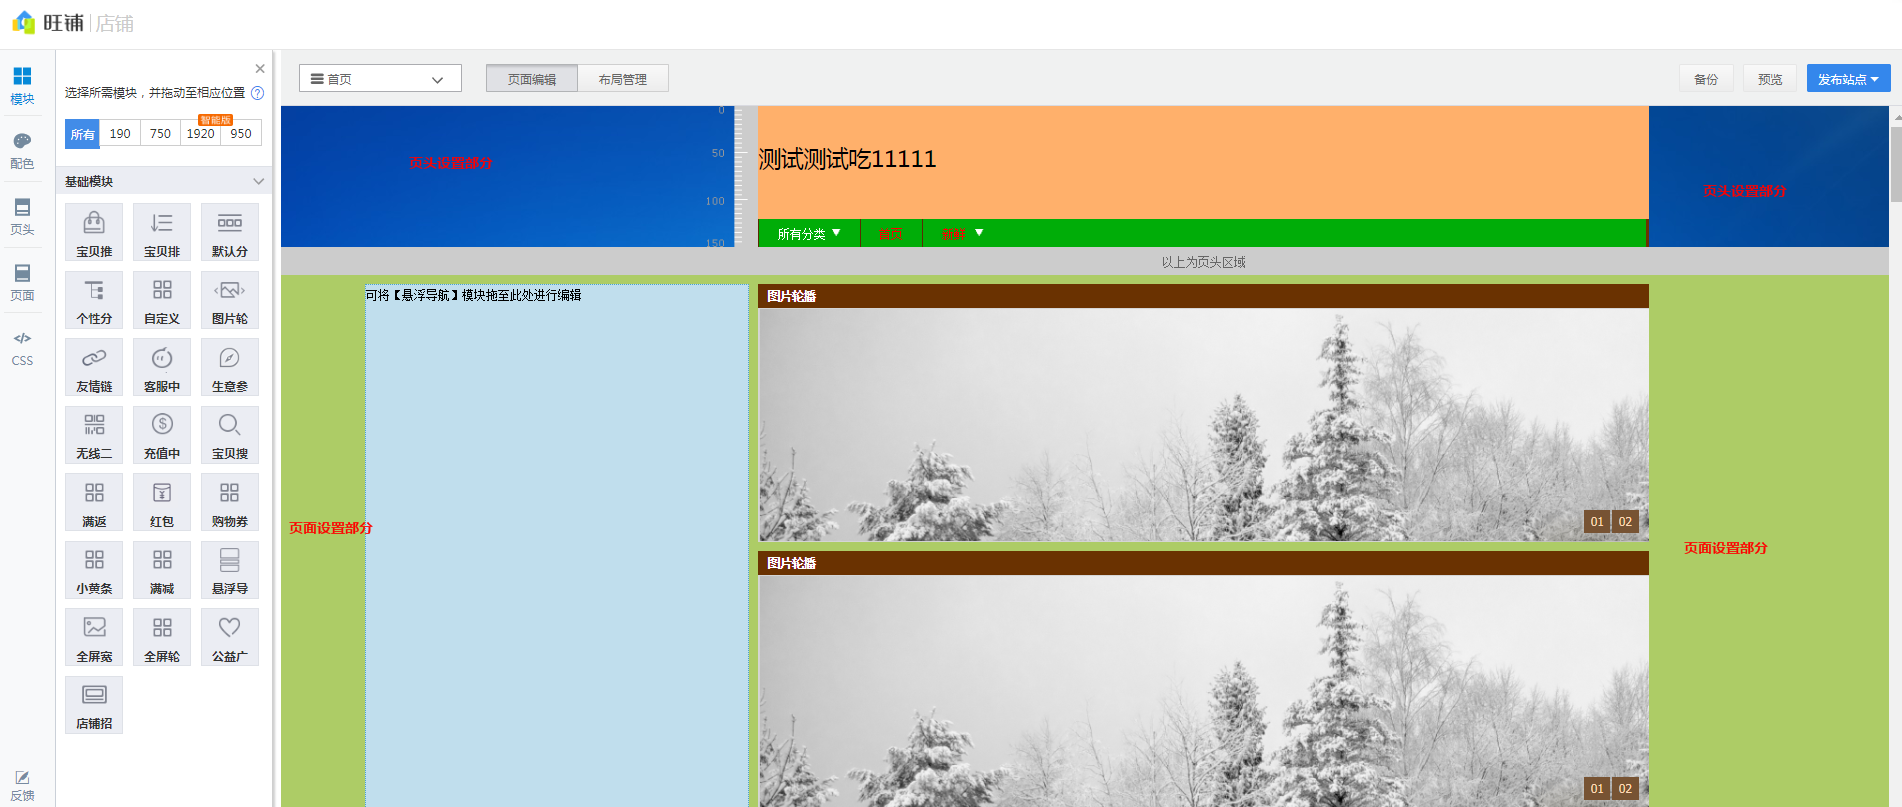
Task: Select the 购物券 coupon module
Action: (x=230, y=502)
